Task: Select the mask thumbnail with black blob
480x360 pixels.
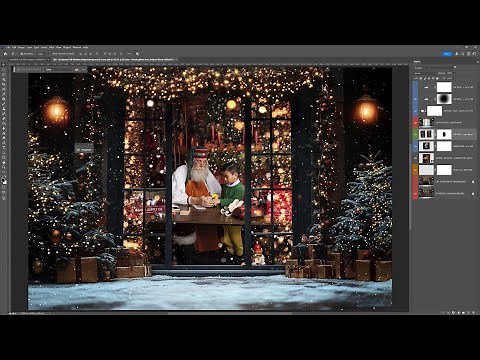Action: (444, 134)
